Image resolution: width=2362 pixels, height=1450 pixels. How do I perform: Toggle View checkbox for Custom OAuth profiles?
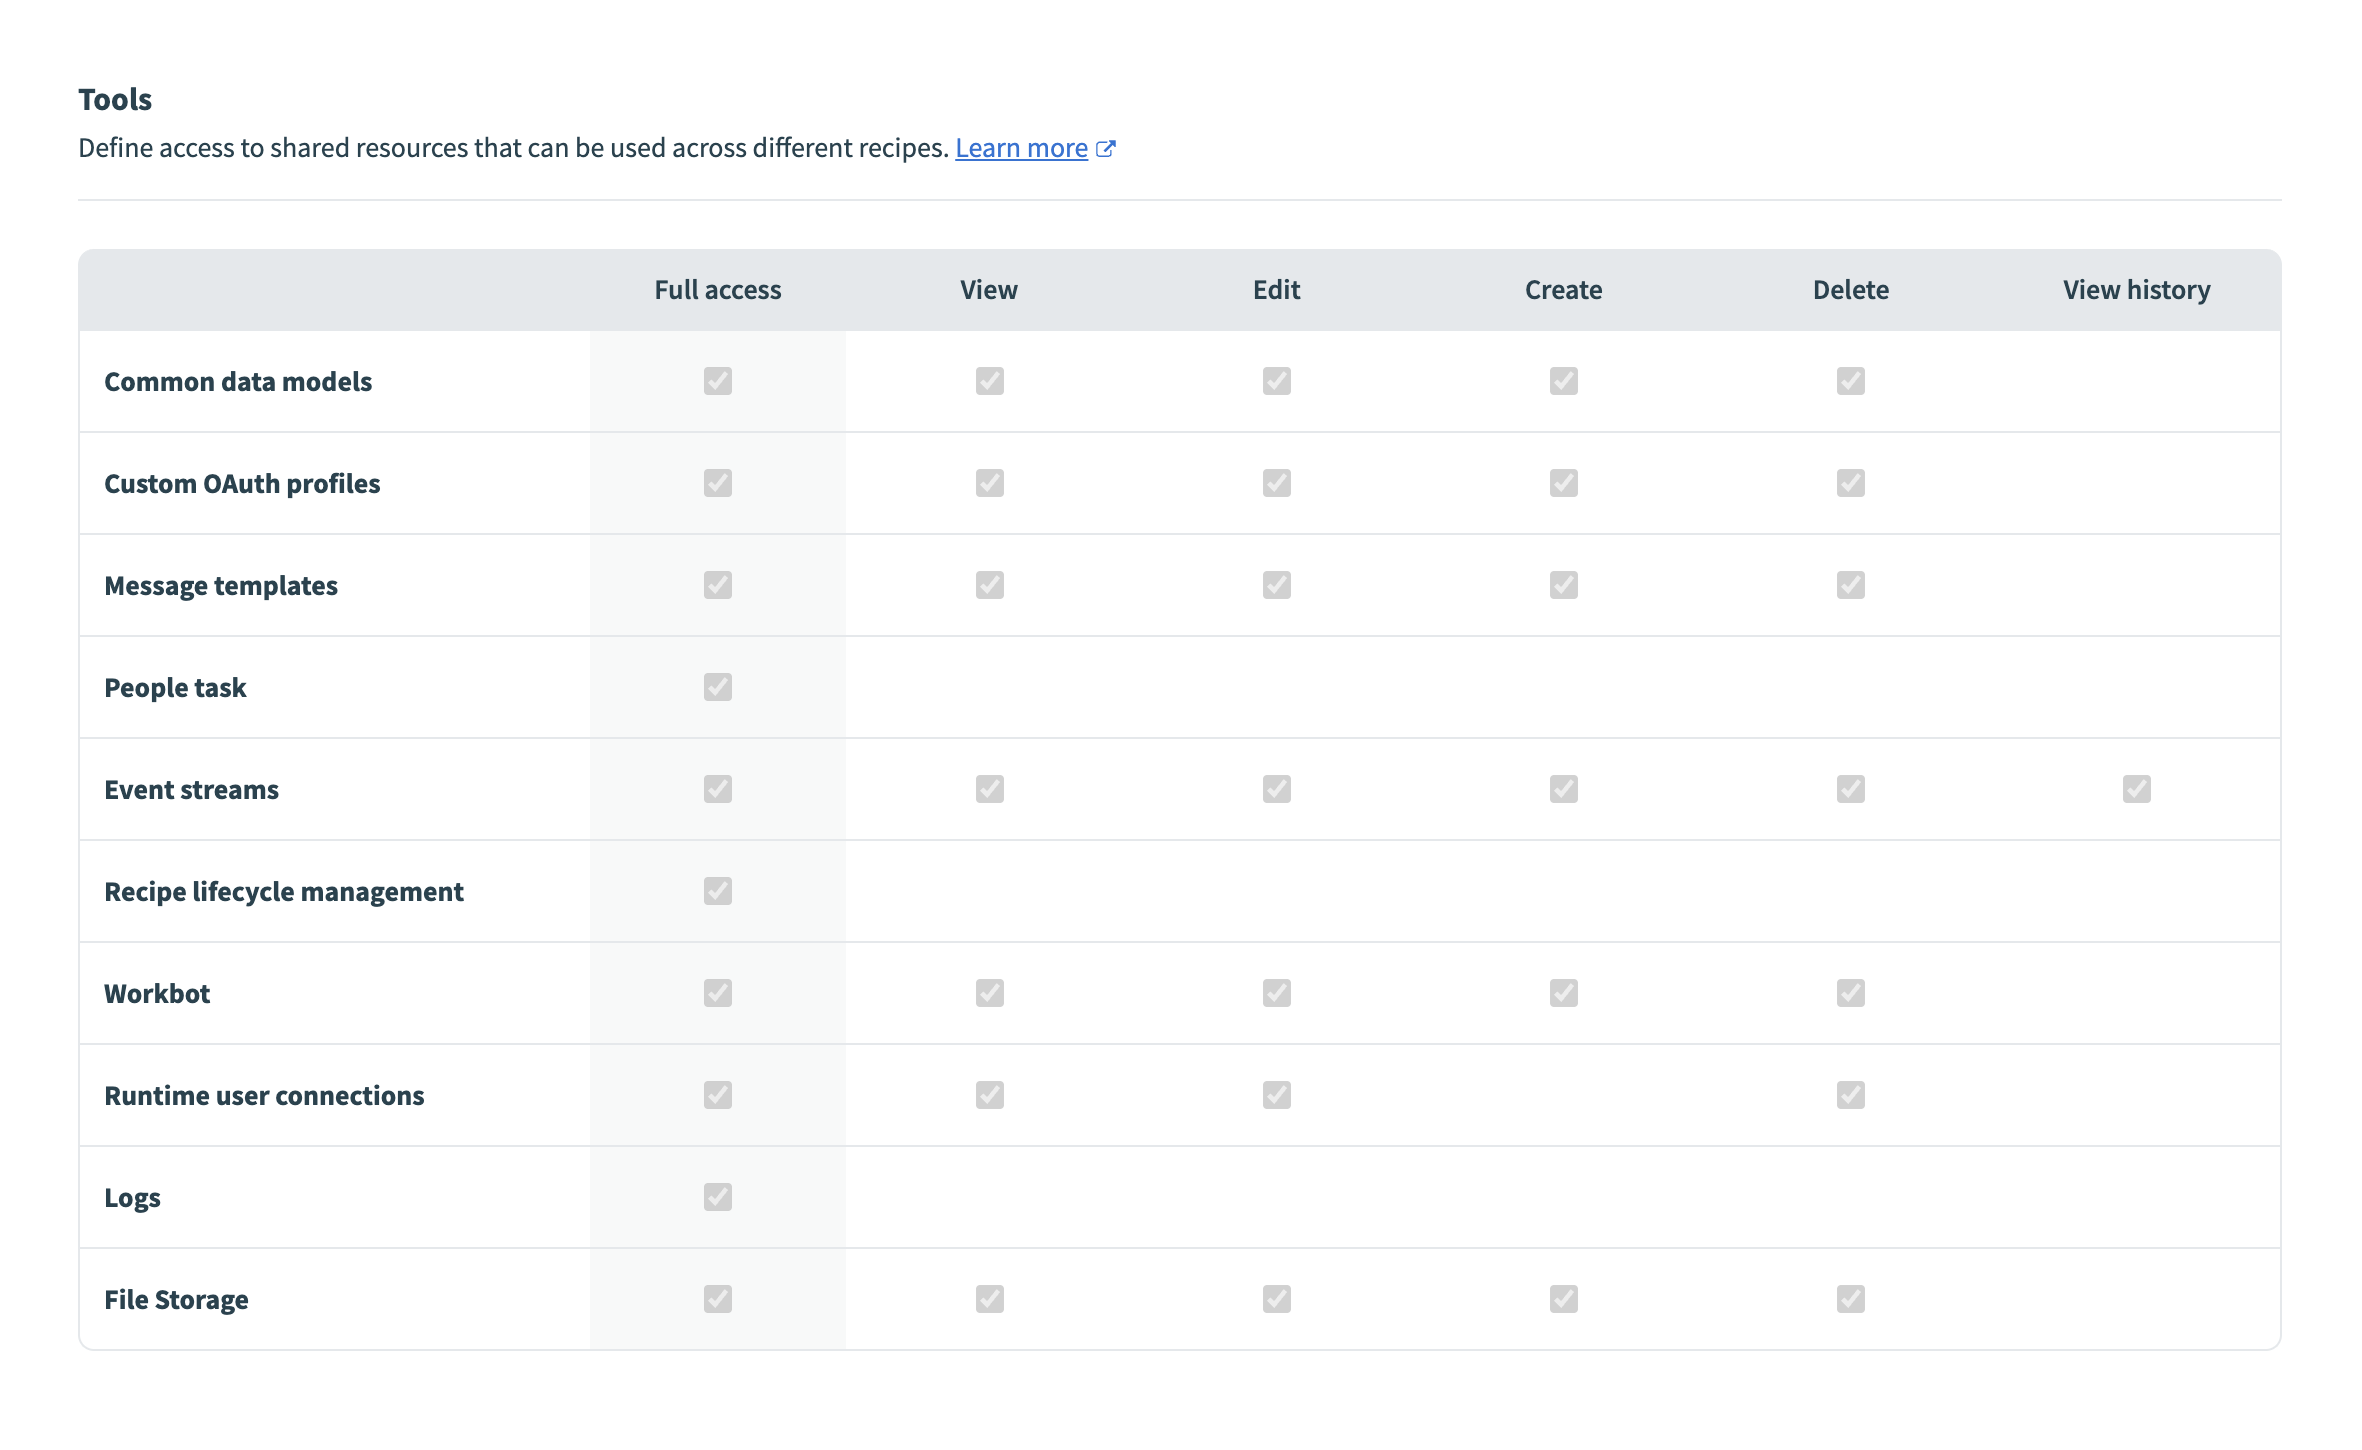(989, 483)
